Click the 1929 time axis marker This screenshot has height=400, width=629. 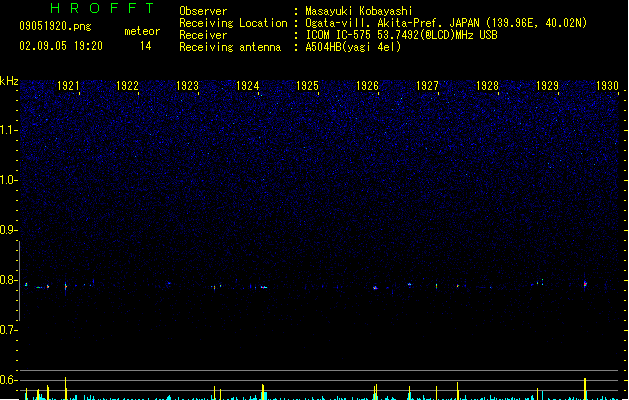(x=548, y=86)
